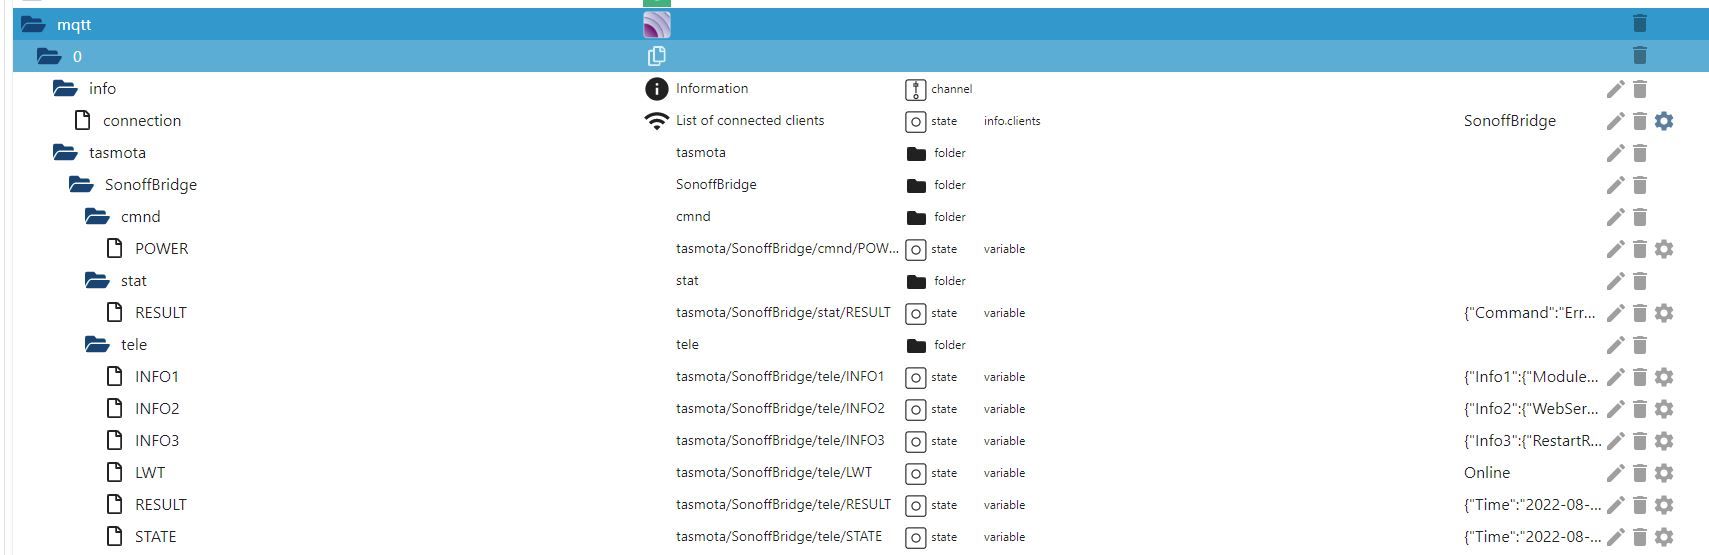The height and width of the screenshot is (555, 1709).
Task: Click the copy icon in the 0 instance row
Action: coord(657,56)
